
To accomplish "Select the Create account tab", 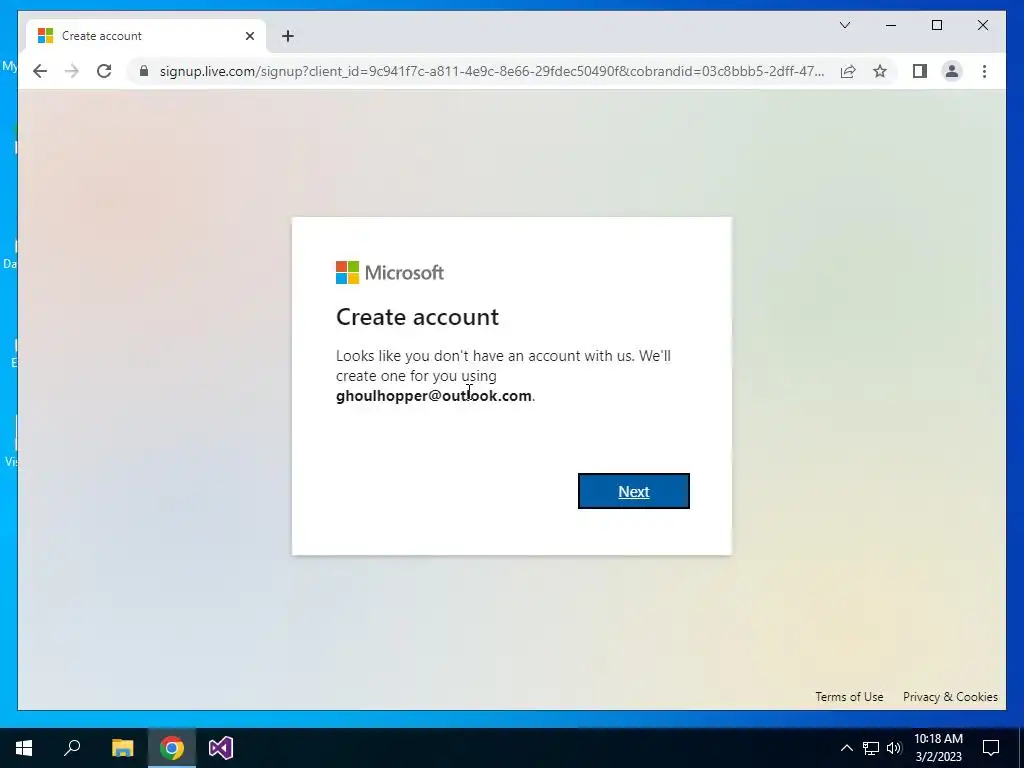I will (x=145, y=36).
